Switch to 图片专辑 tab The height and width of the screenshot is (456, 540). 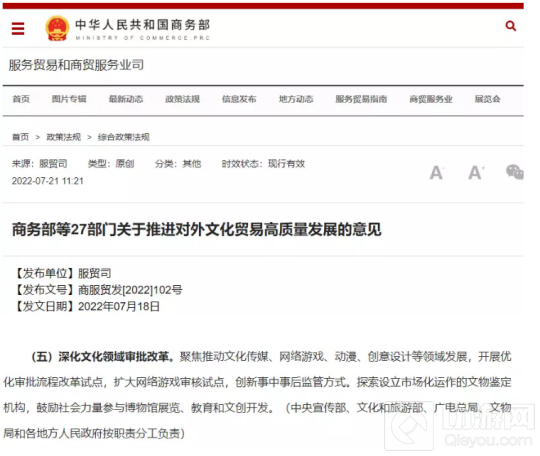(69, 99)
